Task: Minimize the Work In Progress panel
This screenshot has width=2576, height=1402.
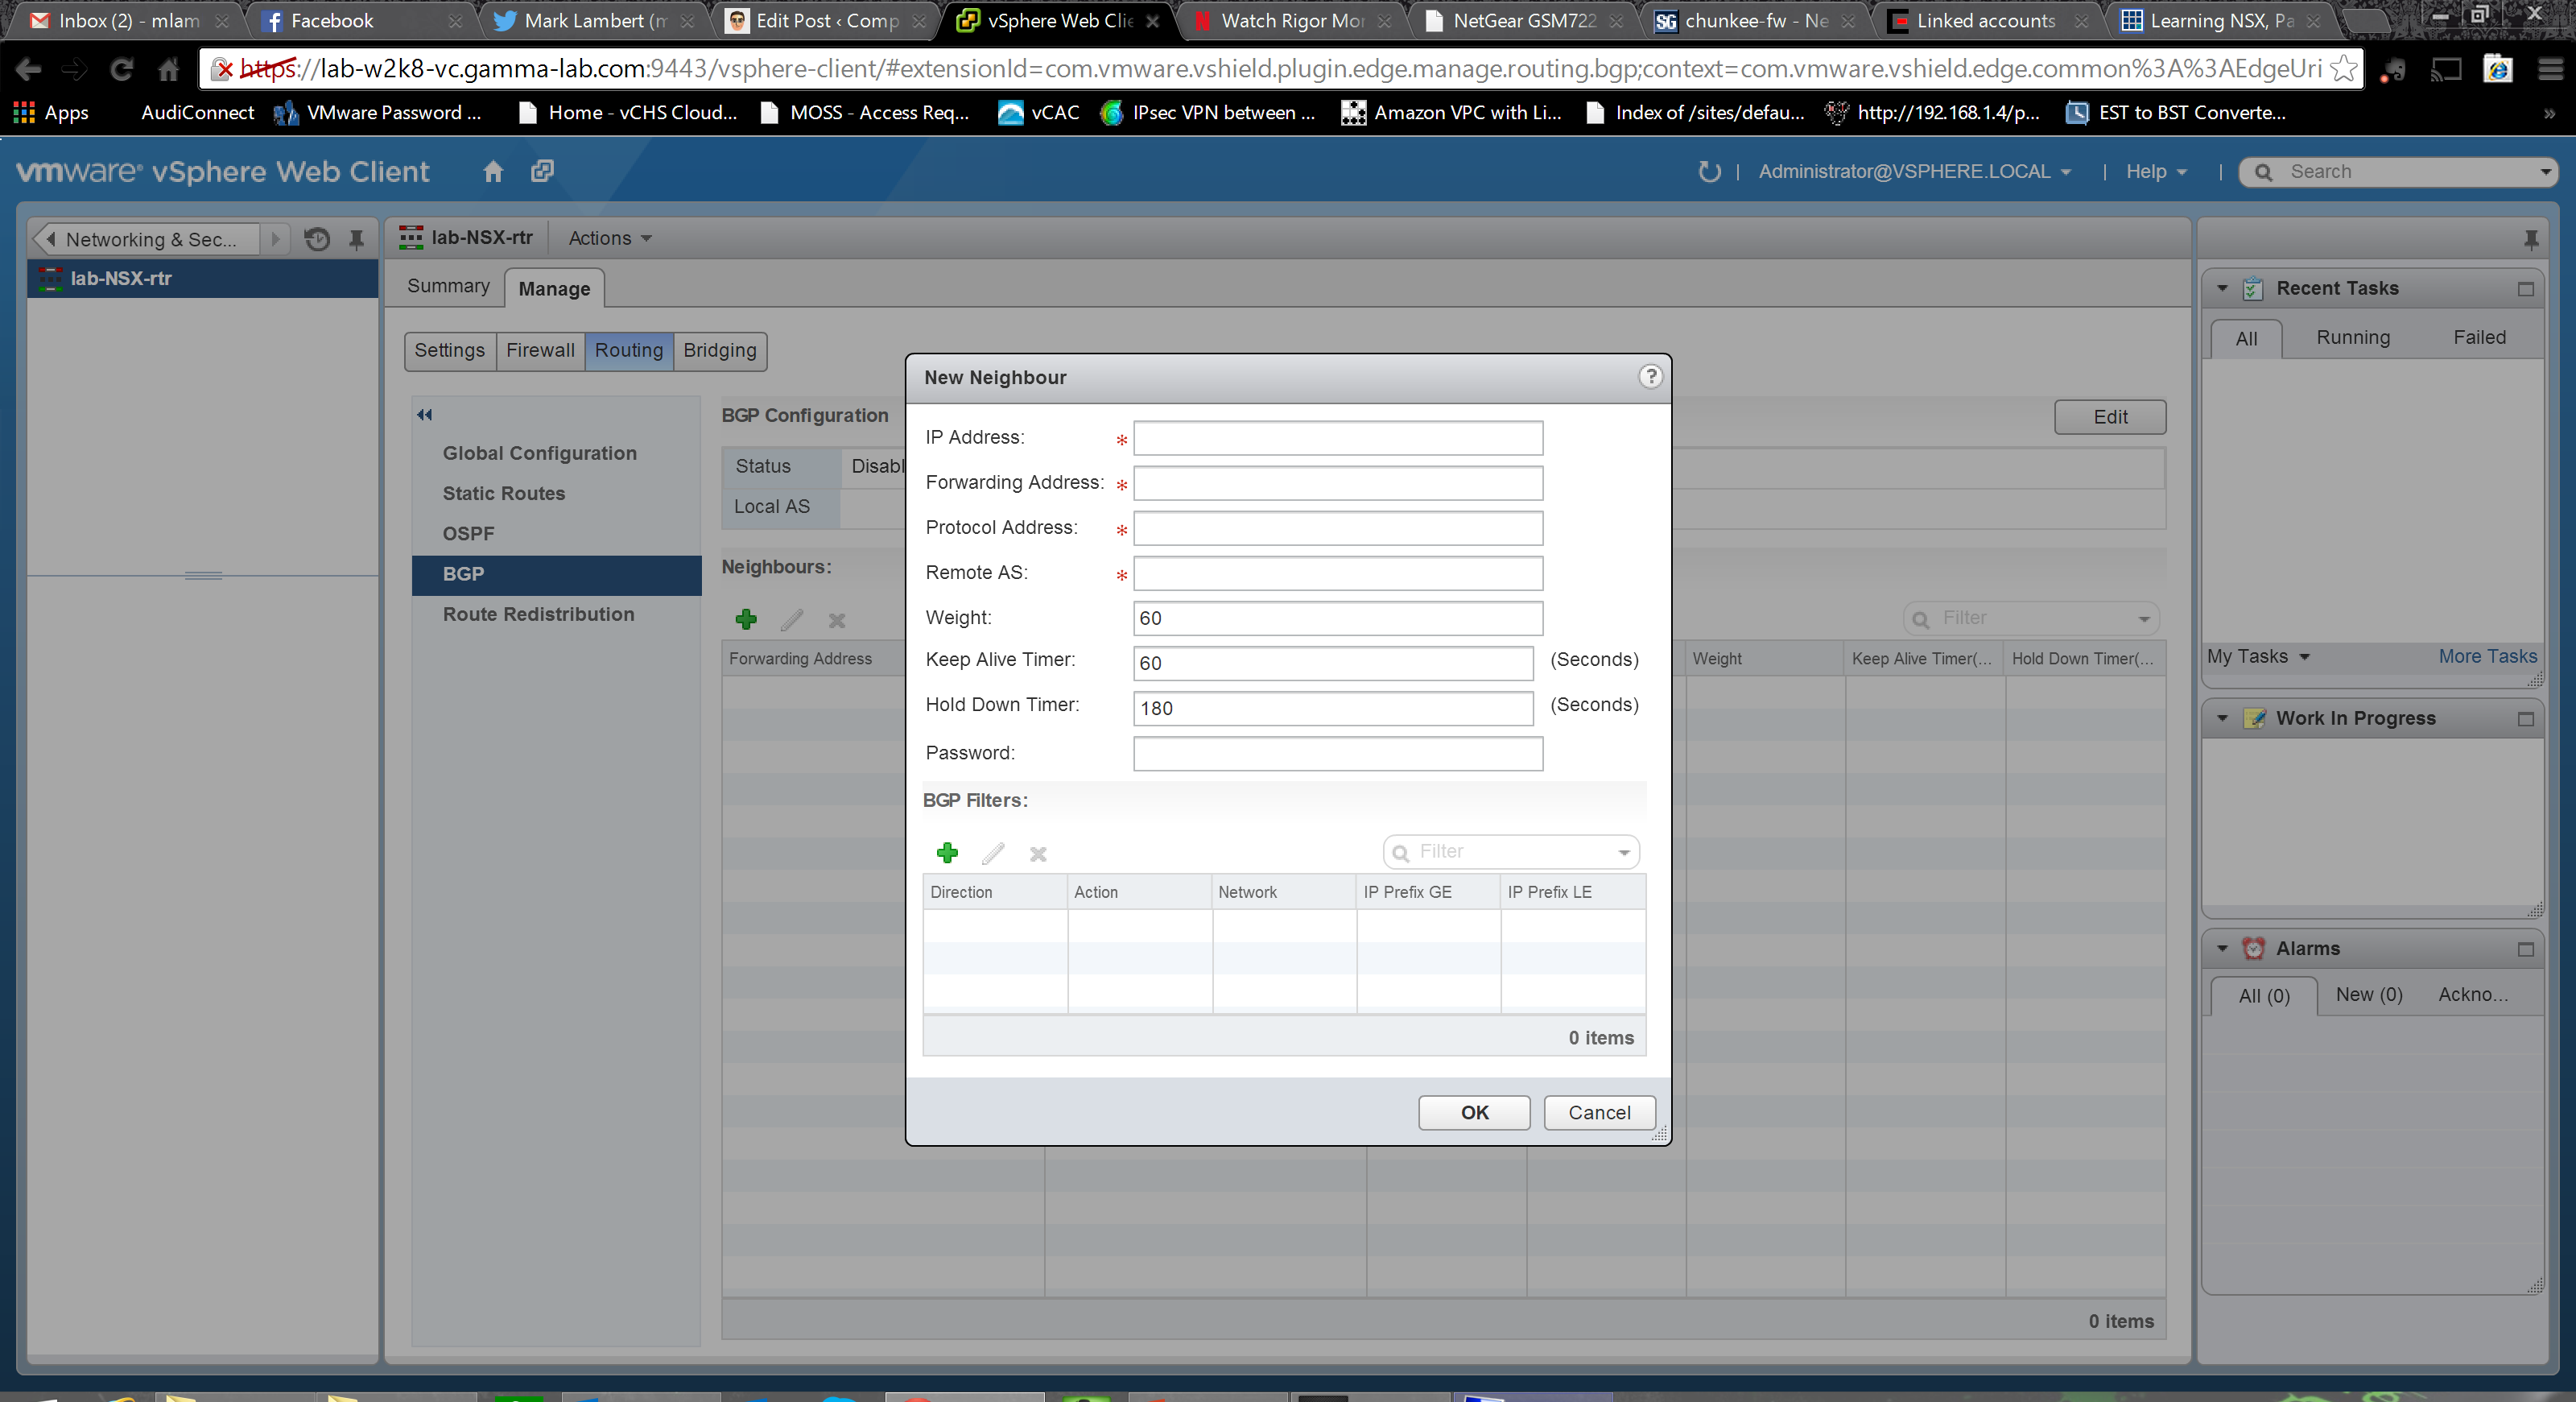Action: [2525, 719]
